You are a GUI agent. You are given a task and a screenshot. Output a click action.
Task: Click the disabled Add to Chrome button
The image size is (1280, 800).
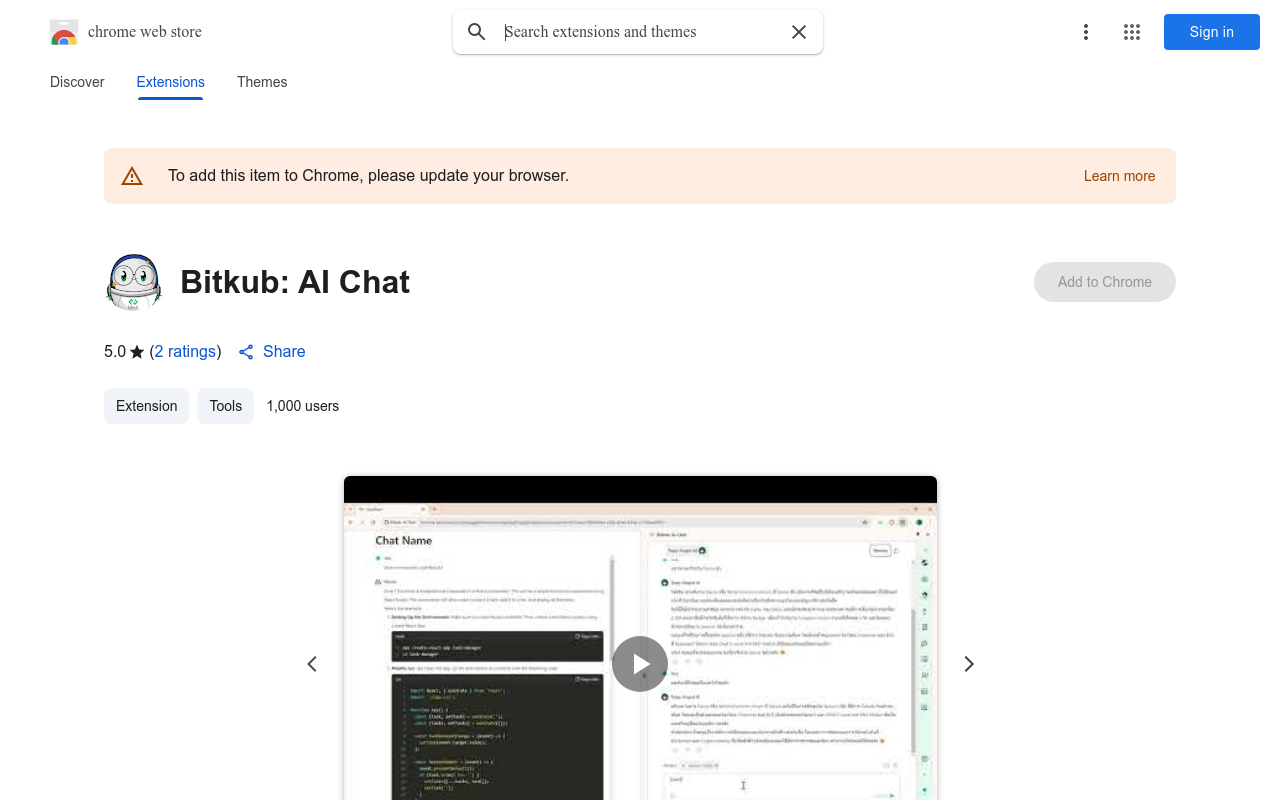pos(1105,282)
